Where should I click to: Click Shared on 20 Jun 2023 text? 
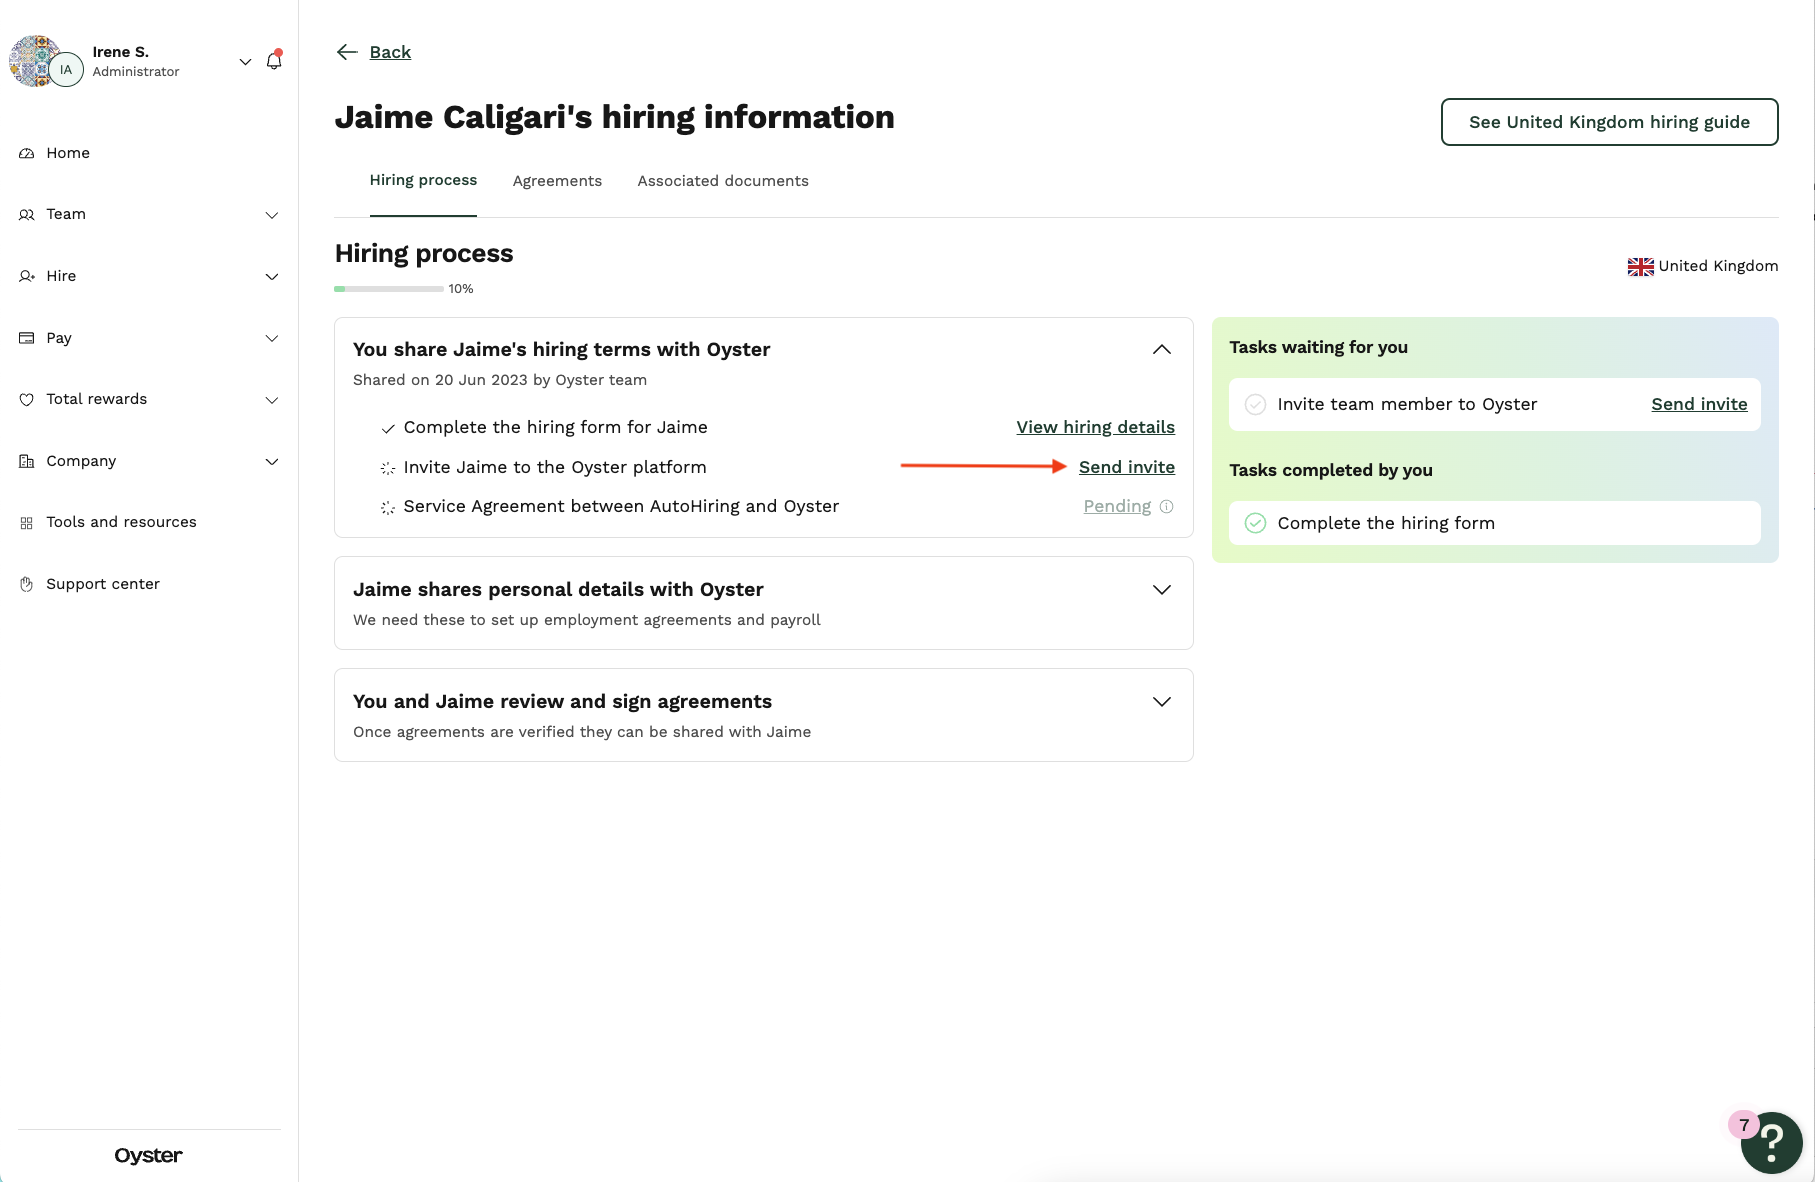coord(500,380)
